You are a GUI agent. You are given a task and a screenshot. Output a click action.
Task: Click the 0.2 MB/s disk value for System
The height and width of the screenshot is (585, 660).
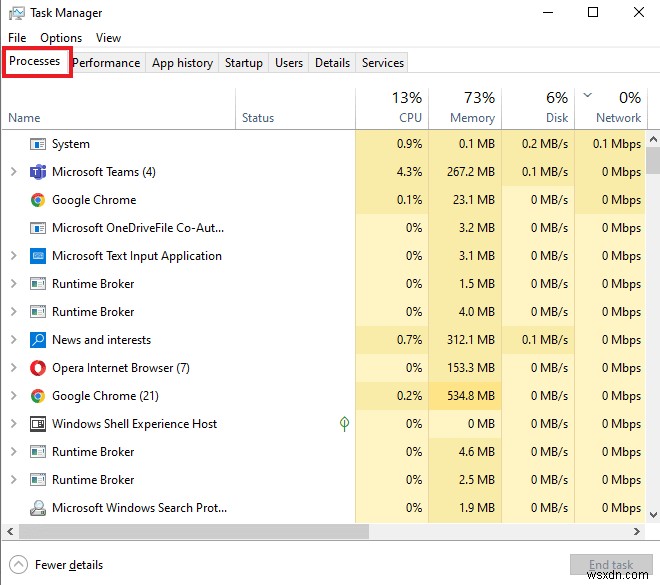point(545,144)
